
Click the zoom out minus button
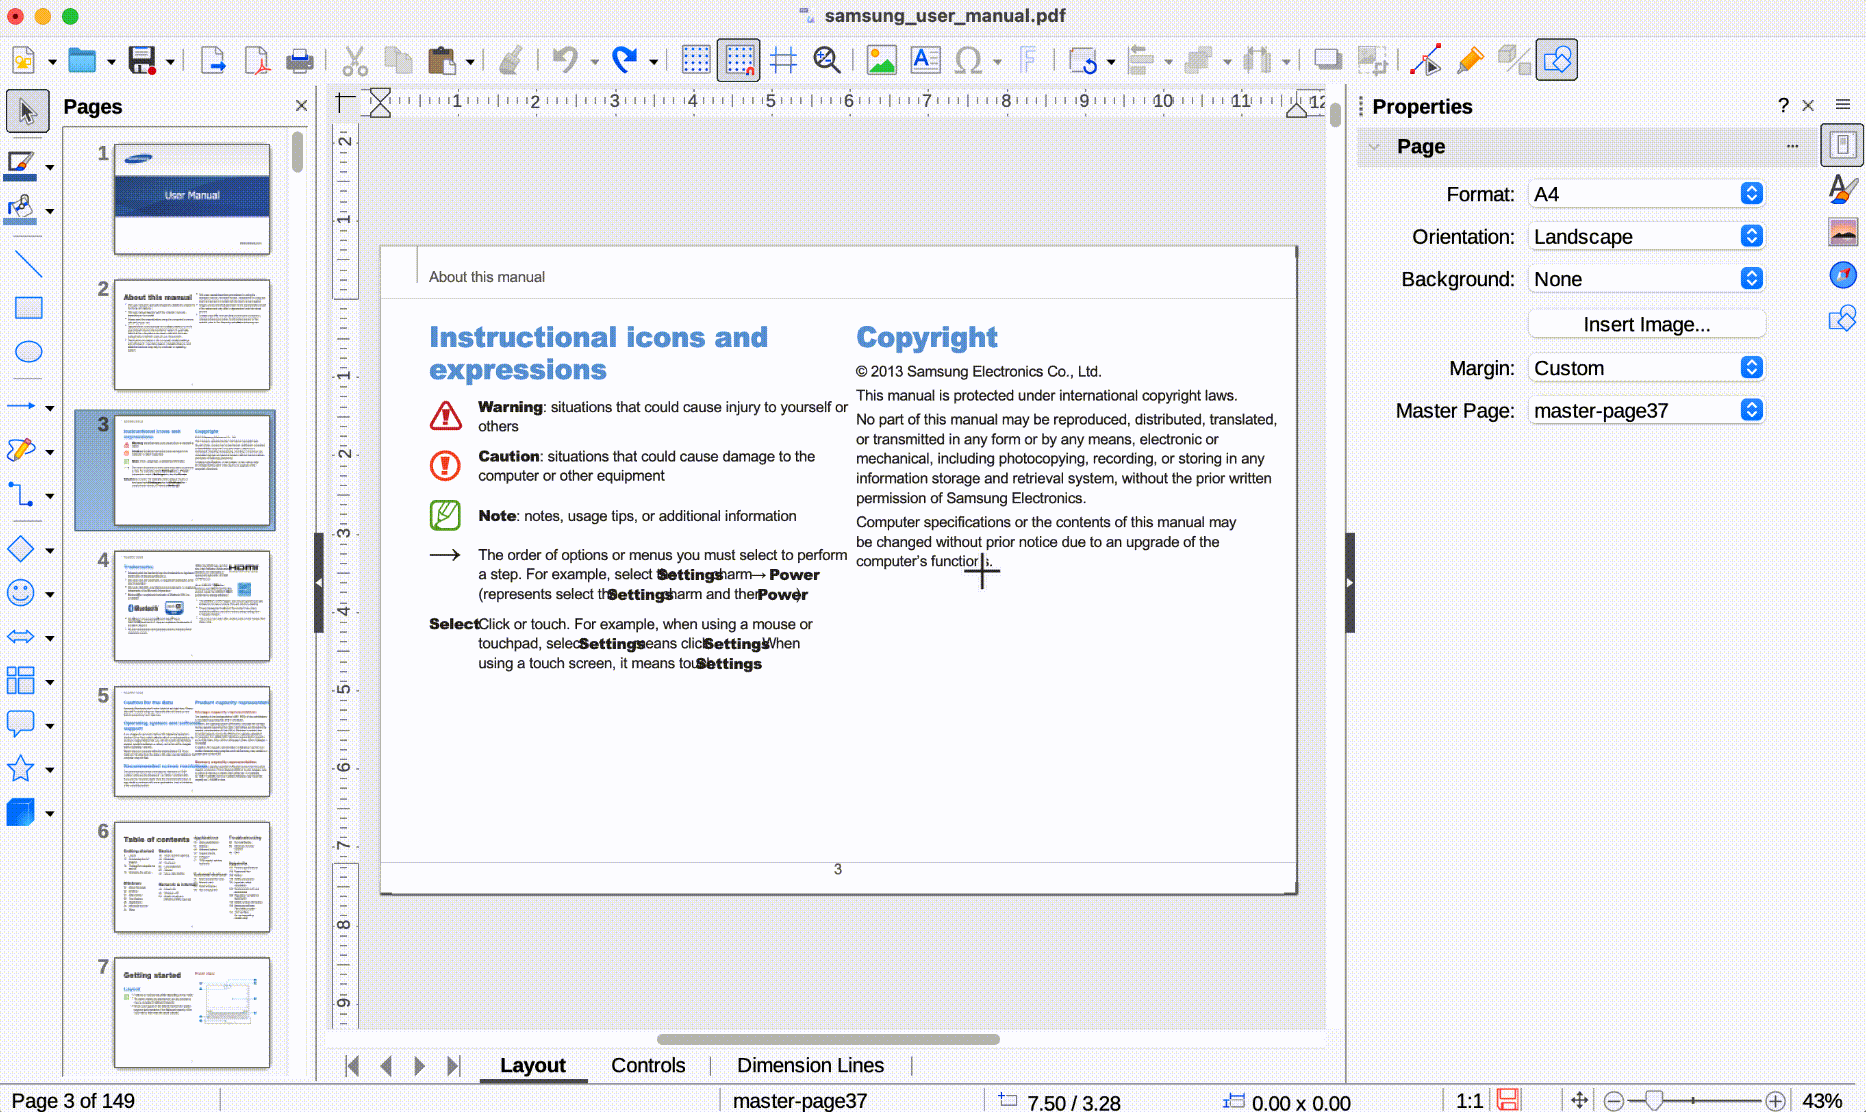point(1613,1101)
